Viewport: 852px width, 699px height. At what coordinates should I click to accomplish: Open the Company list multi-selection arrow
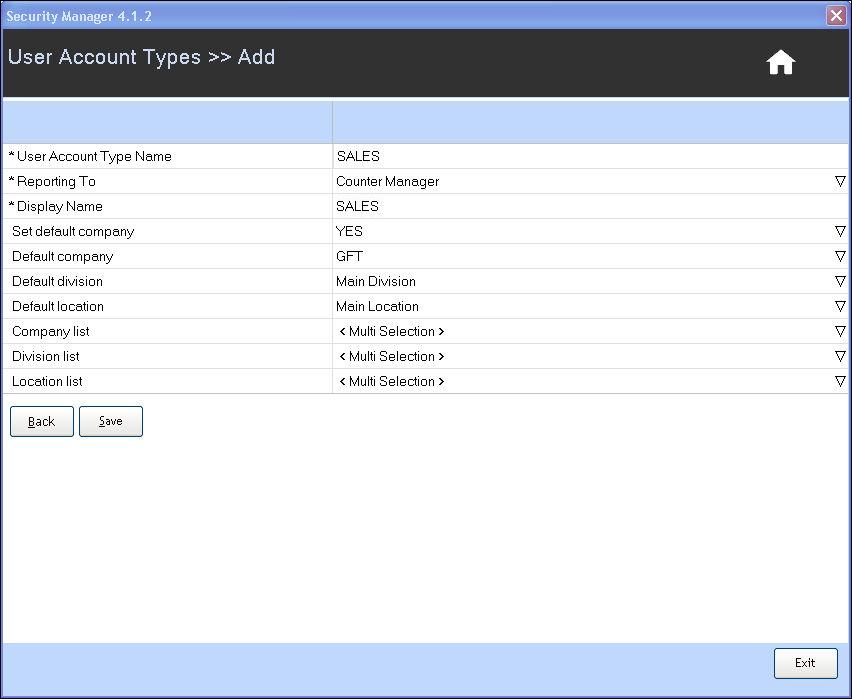click(840, 331)
